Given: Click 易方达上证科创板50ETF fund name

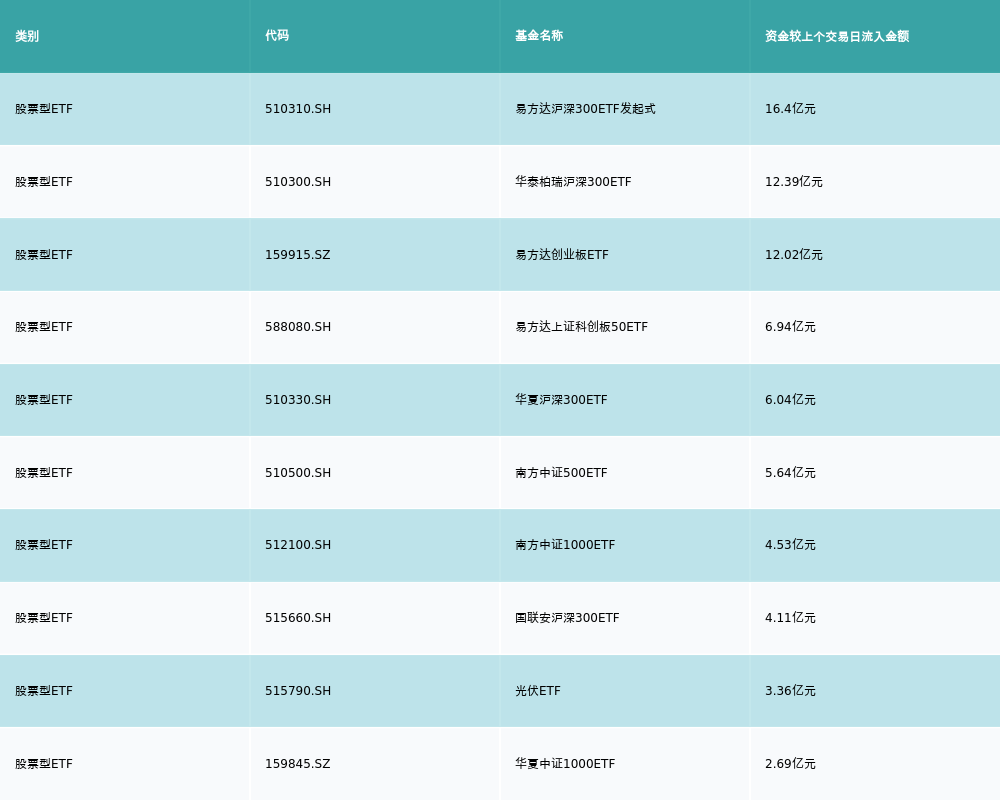Looking at the screenshot, I should click(581, 327).
